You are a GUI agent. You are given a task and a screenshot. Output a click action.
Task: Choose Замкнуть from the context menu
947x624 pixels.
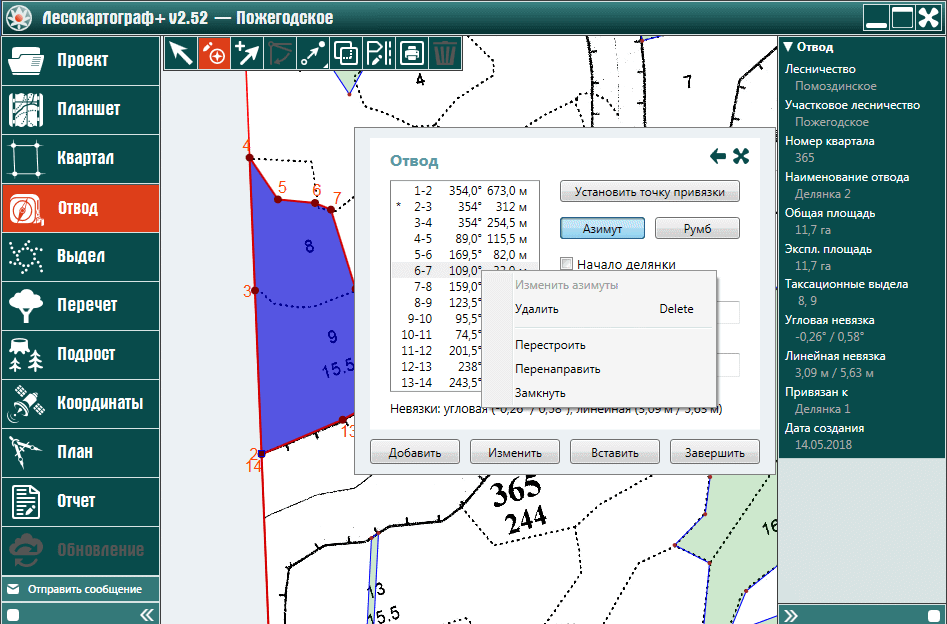(x=540, y=393)
